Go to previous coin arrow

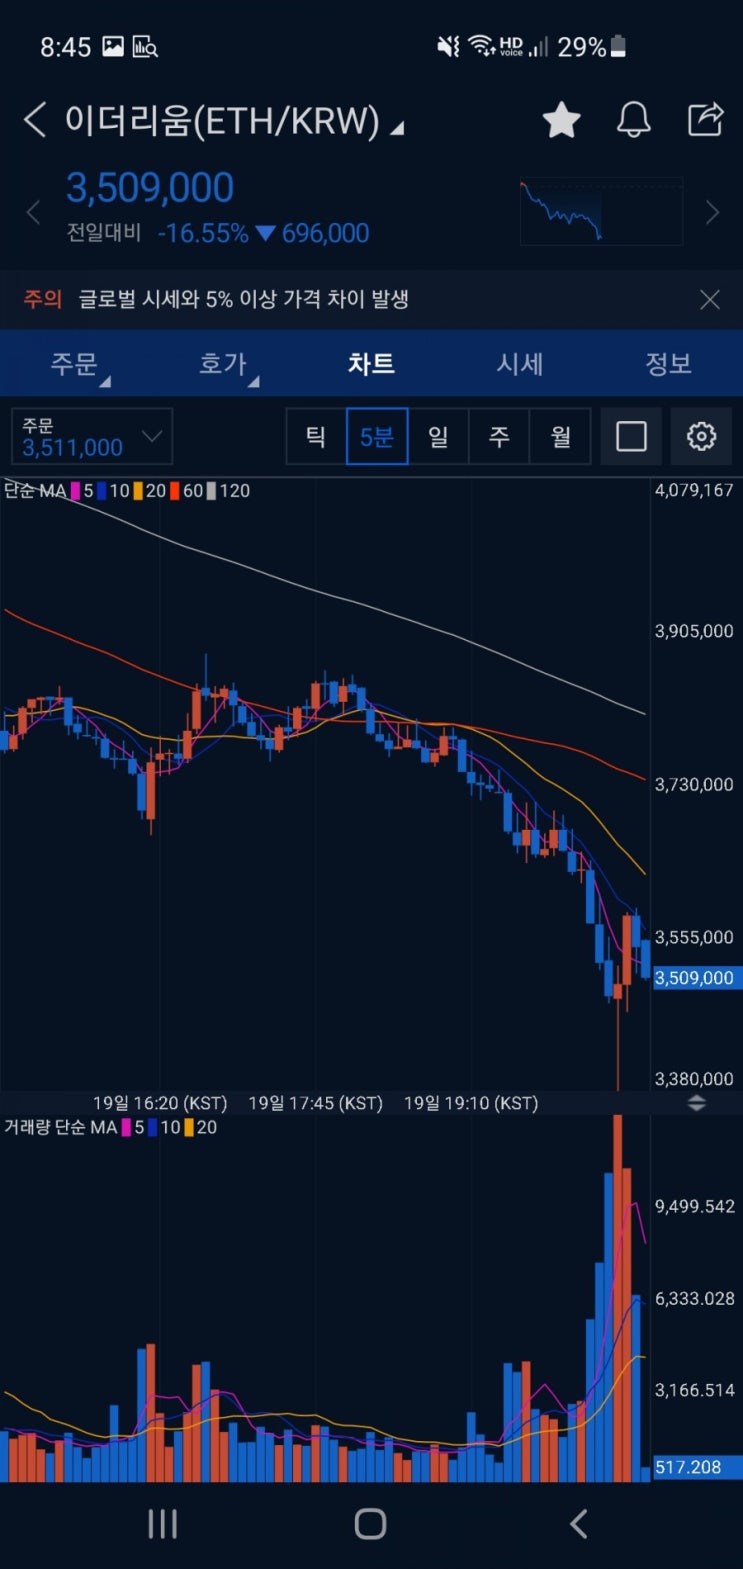tap(33, 212)
